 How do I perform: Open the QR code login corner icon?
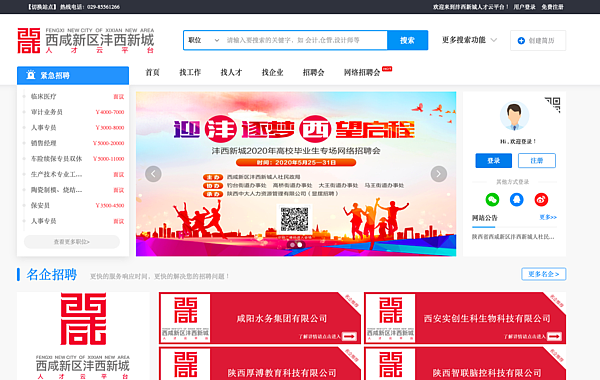point(553,104)
